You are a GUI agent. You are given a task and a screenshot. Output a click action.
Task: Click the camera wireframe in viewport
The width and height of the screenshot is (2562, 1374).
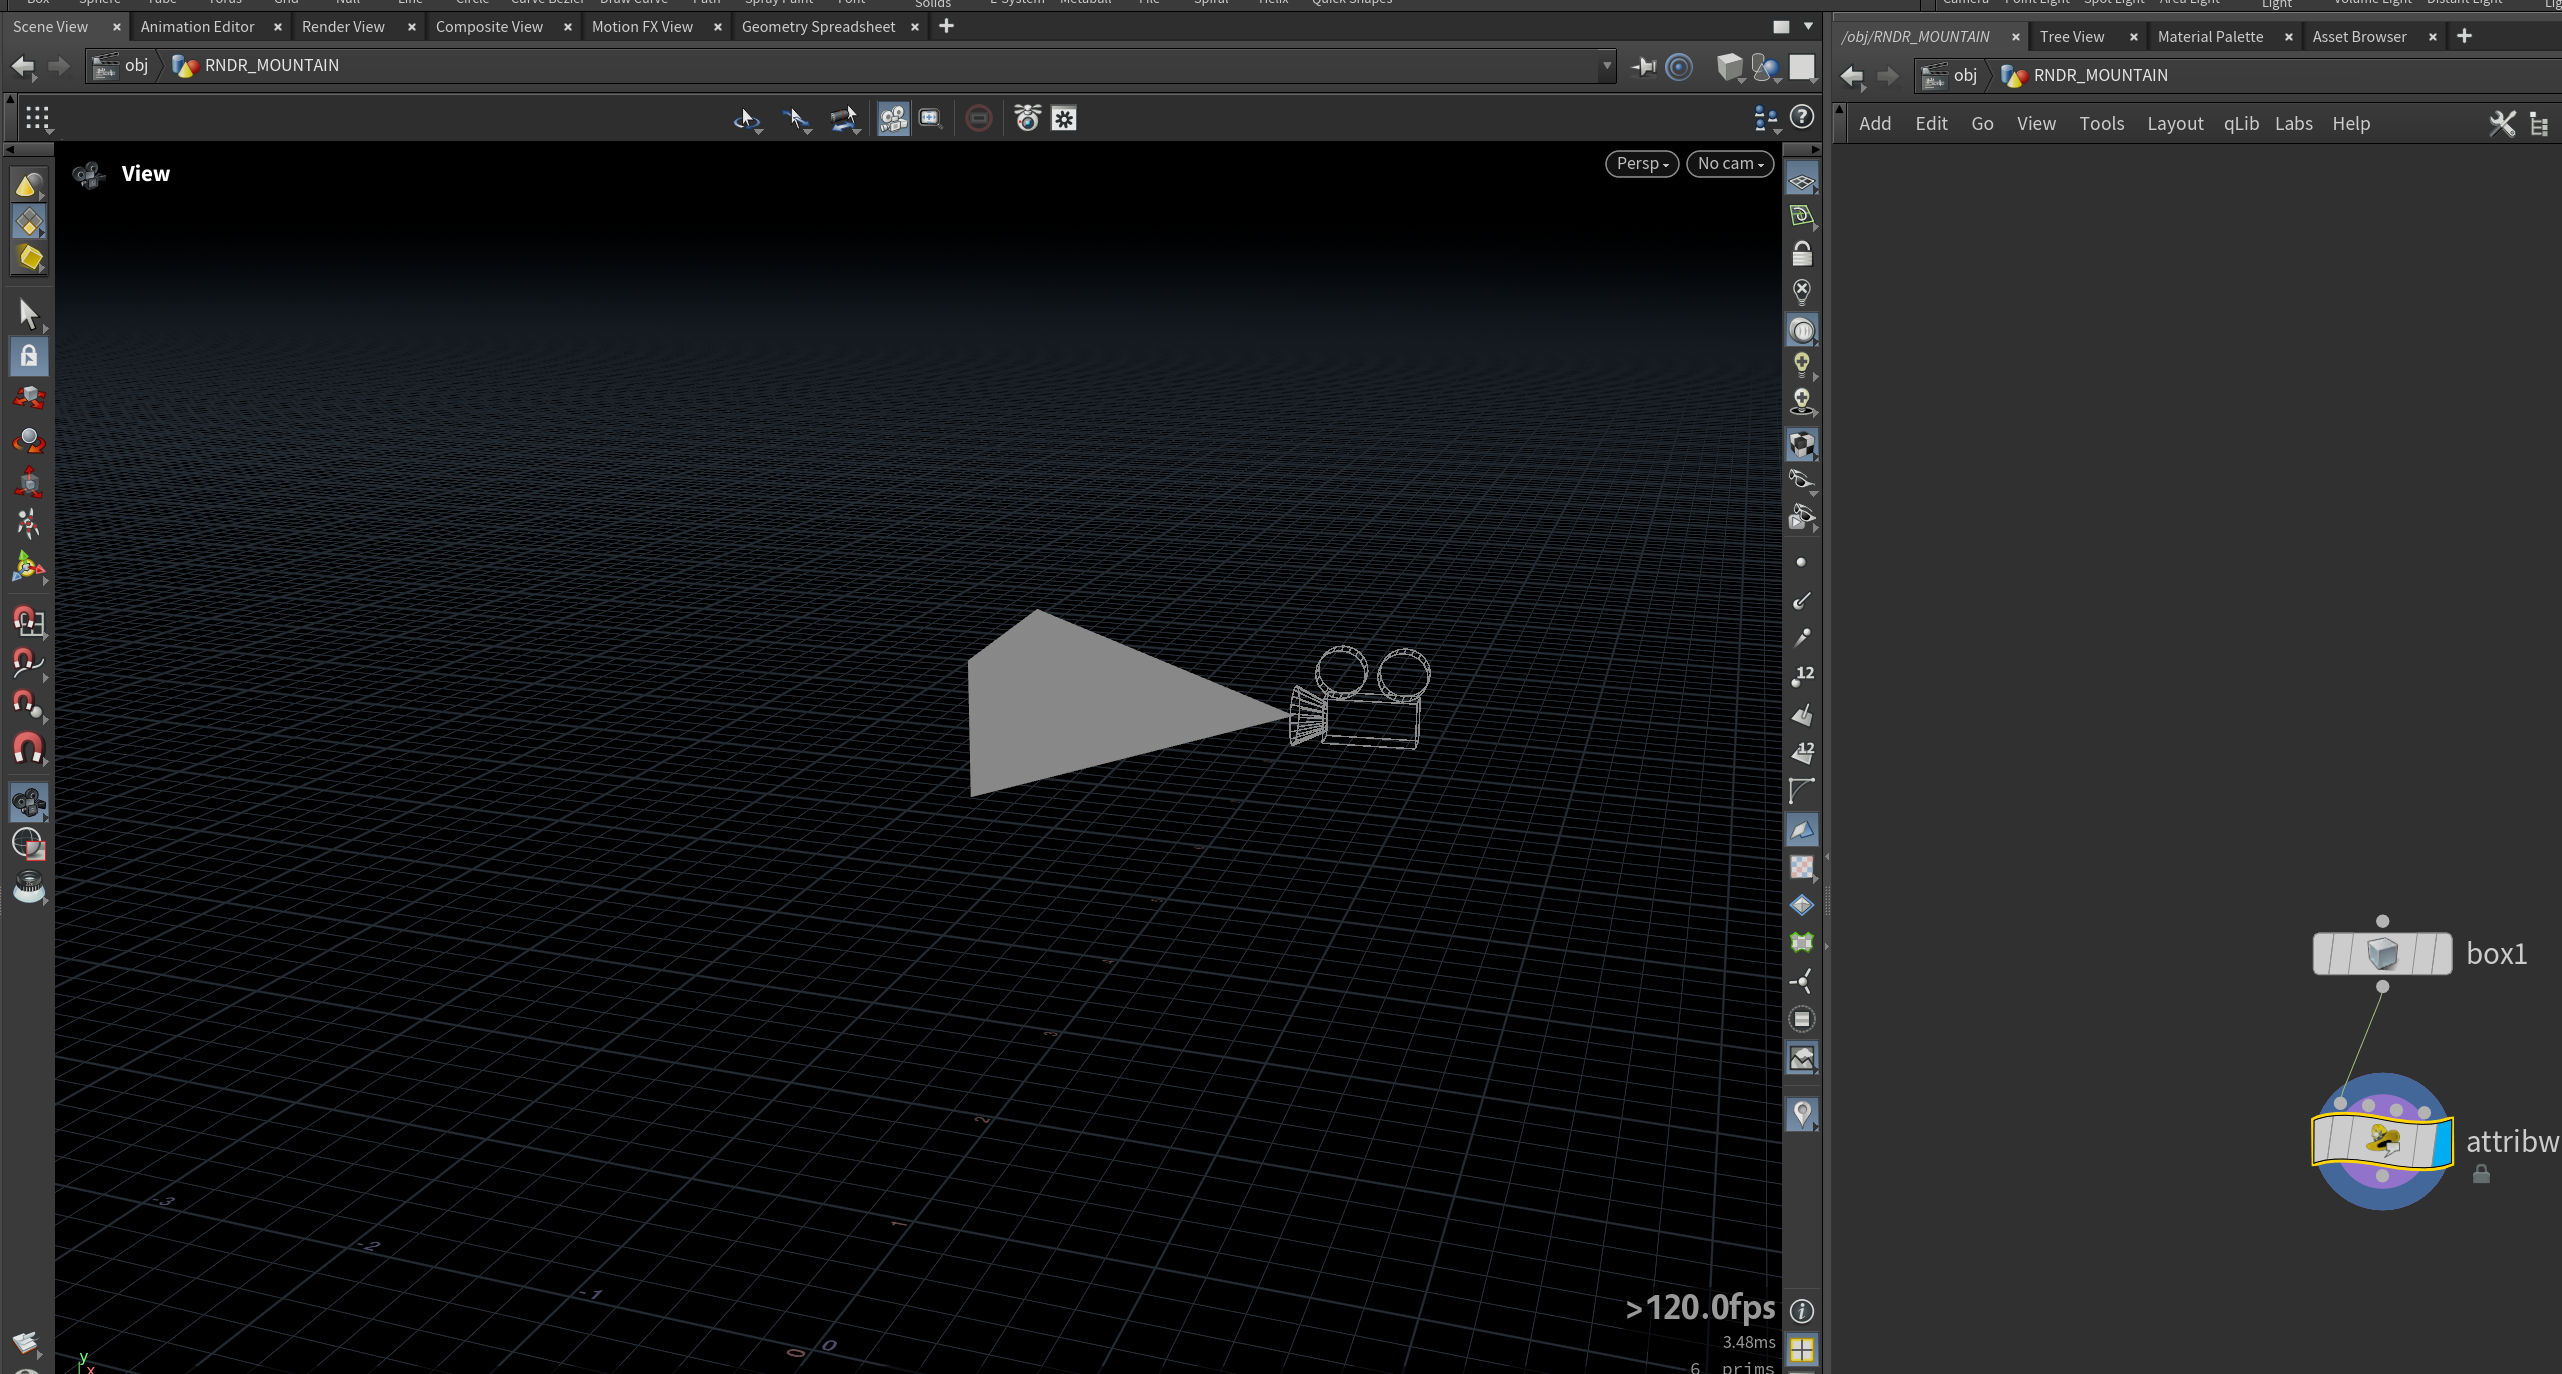[1361, 697]
